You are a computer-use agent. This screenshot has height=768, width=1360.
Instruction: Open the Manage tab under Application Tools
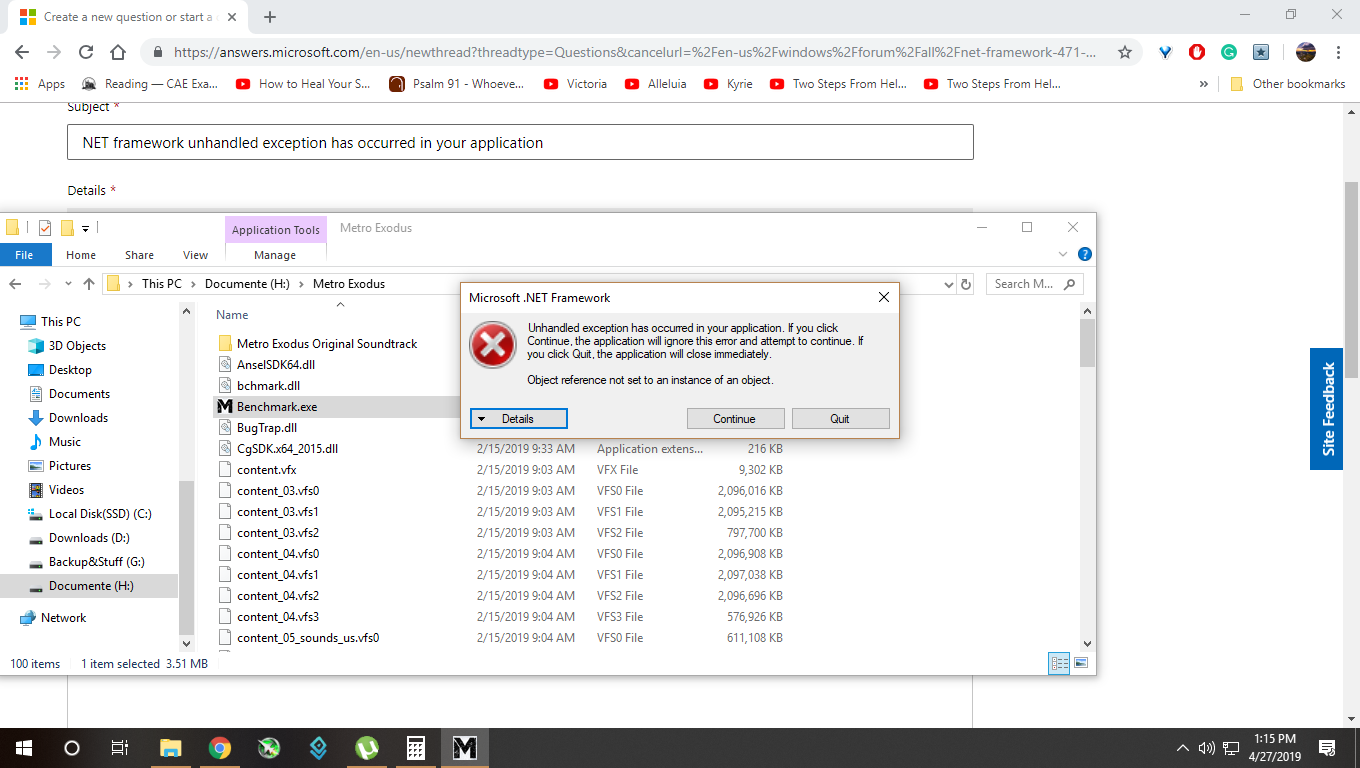point(275,255)
